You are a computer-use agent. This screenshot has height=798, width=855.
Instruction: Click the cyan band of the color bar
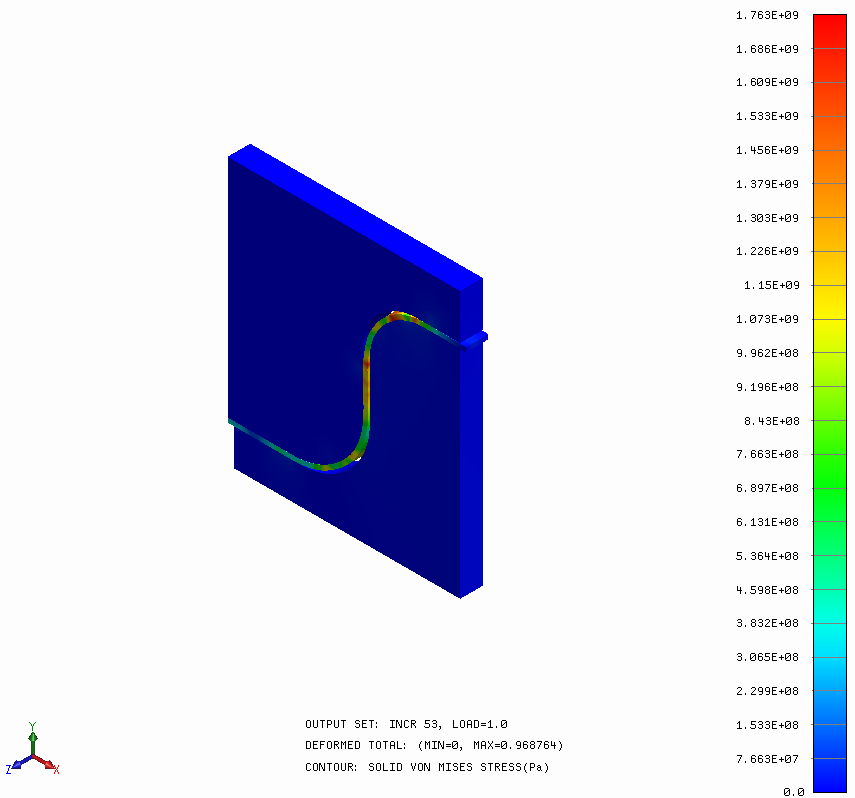click(830, 640)
